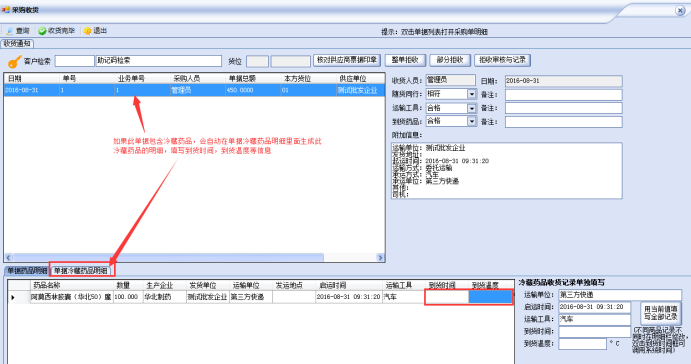Switch to 单据药品明细 tab
The width and height of the screenshot is (691, 364).
point(27,271)
